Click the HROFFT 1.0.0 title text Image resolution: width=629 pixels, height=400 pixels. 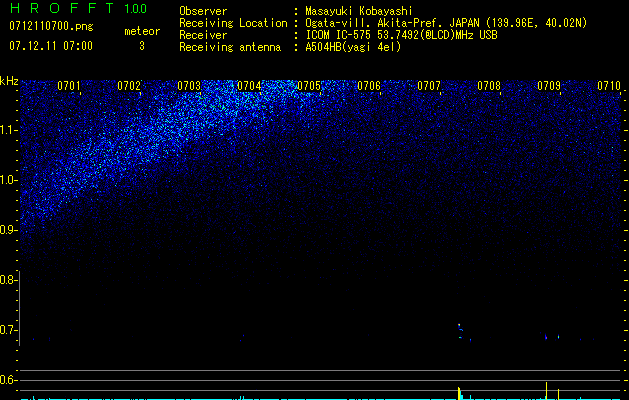coord(78,8)
